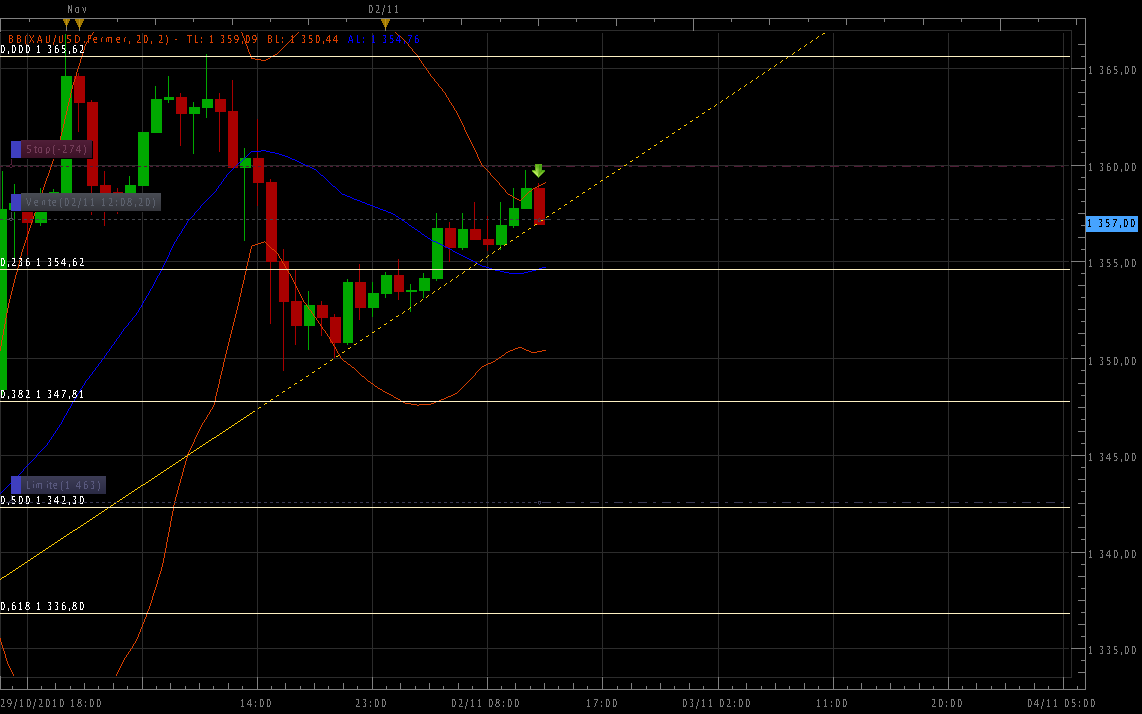
Task: Open the BB(XAU/USD) indicator label
Action: coord(90,39)
